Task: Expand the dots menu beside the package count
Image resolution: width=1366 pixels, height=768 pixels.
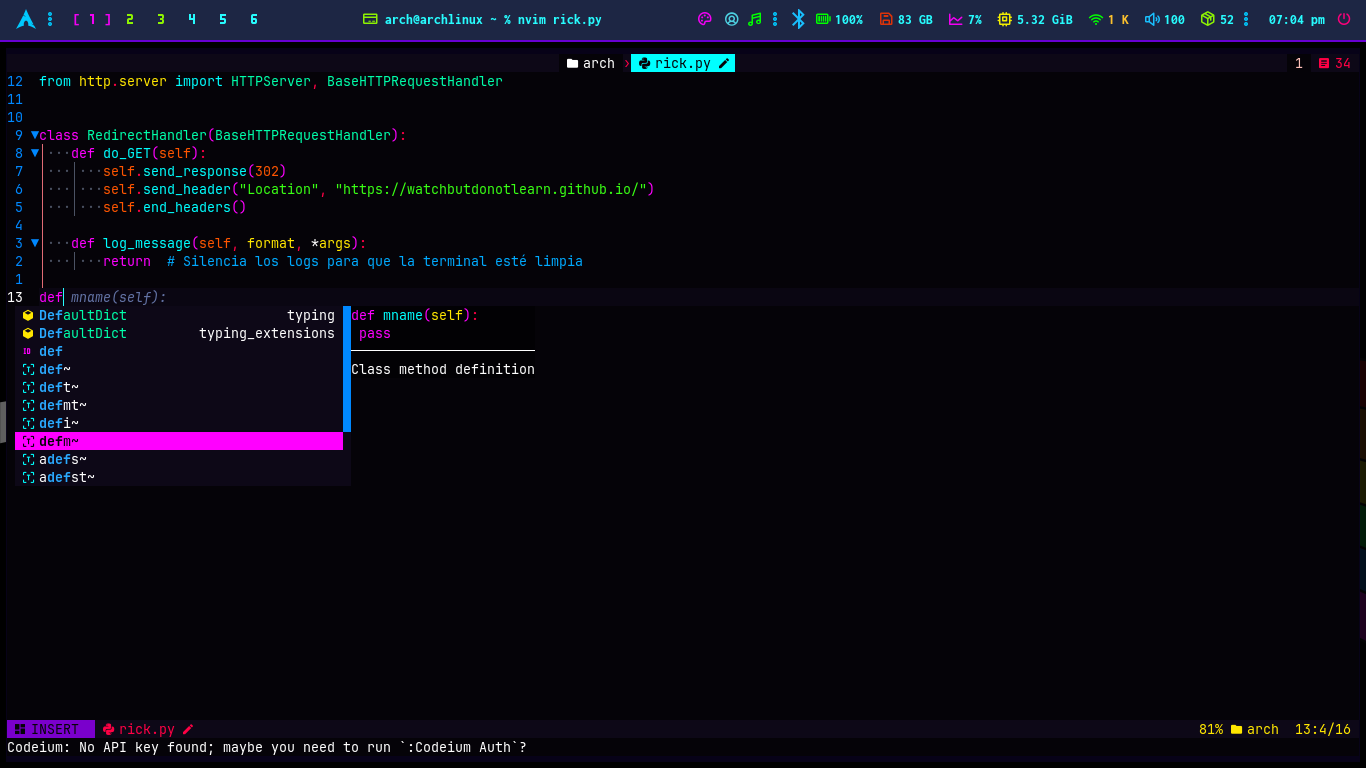Action: (1246, 19)
